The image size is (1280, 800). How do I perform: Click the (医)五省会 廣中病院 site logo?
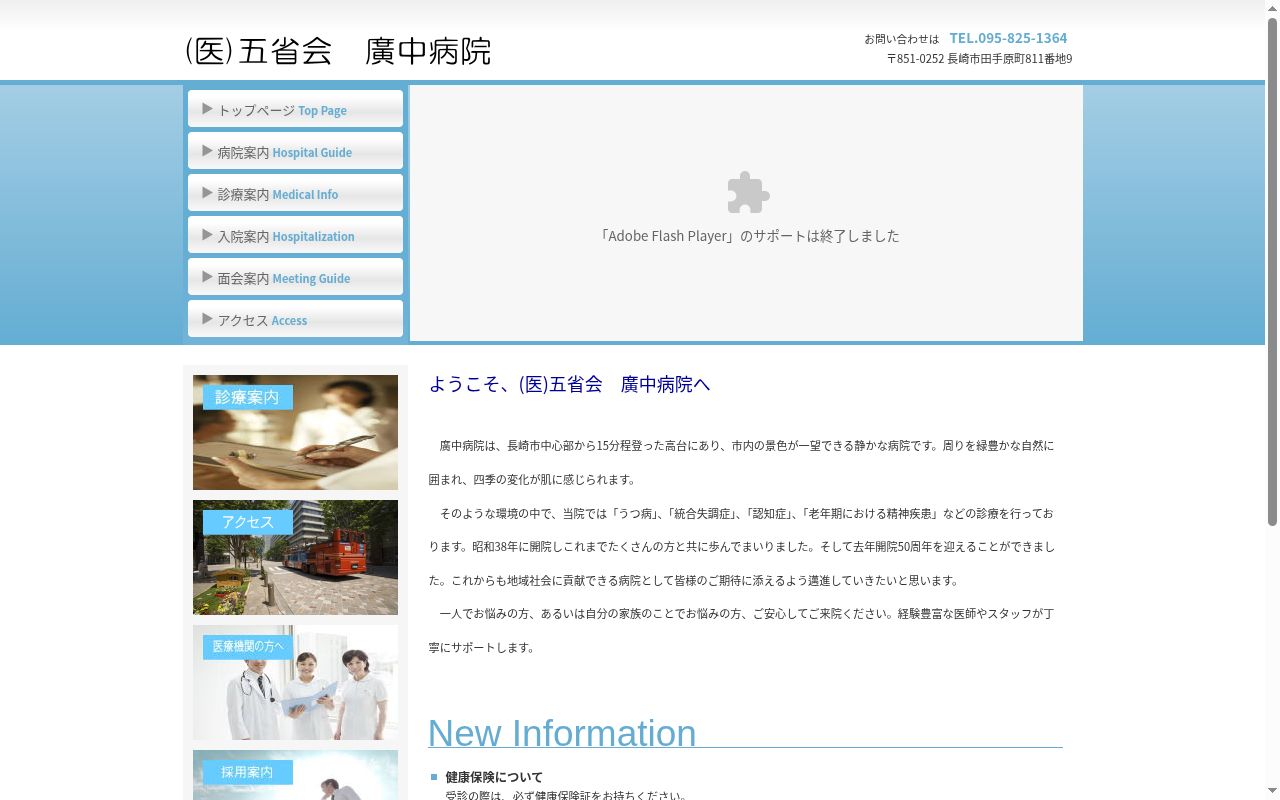[338, 51]
